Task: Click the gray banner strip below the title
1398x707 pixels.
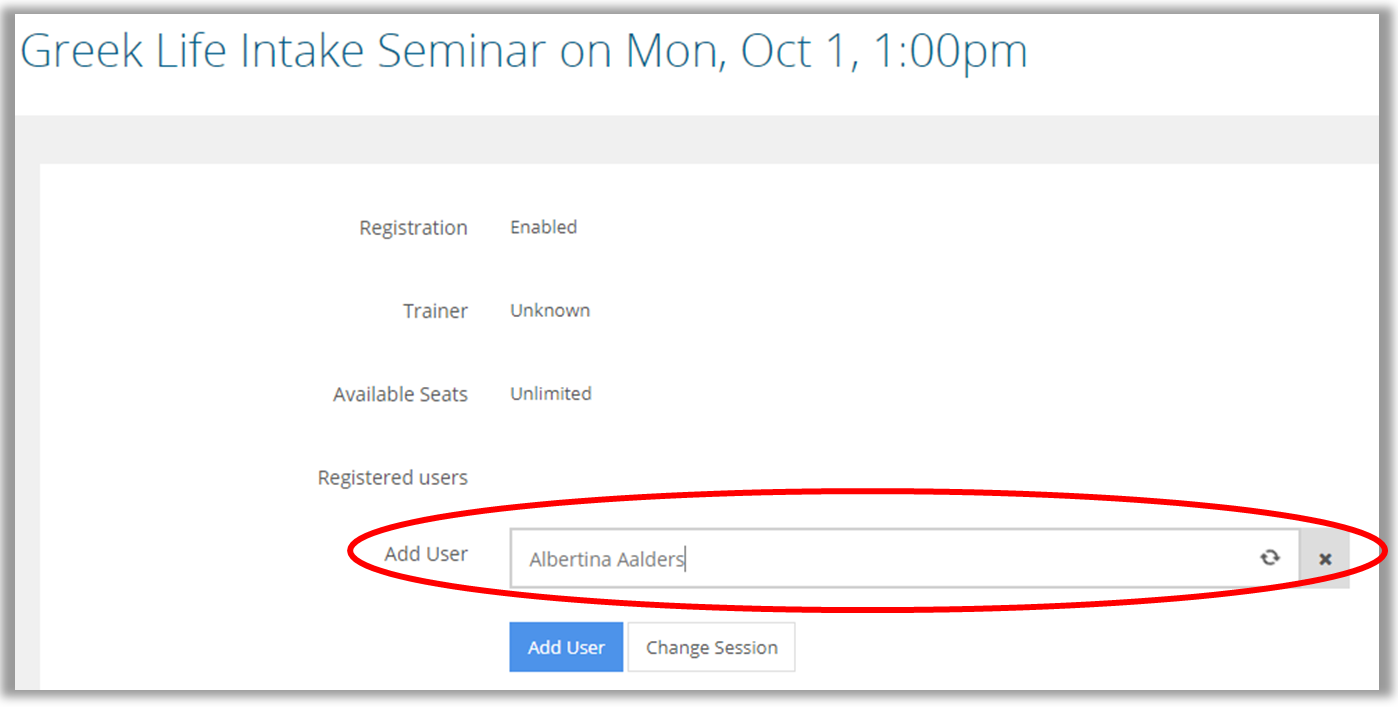Action: point(700,138)
